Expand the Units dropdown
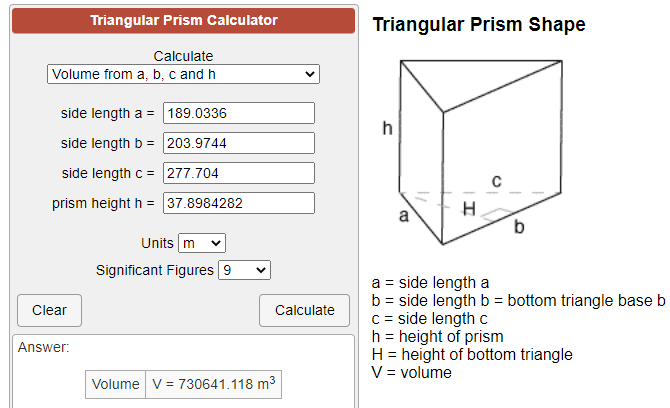Screen dimensions: 670x408 202,243
